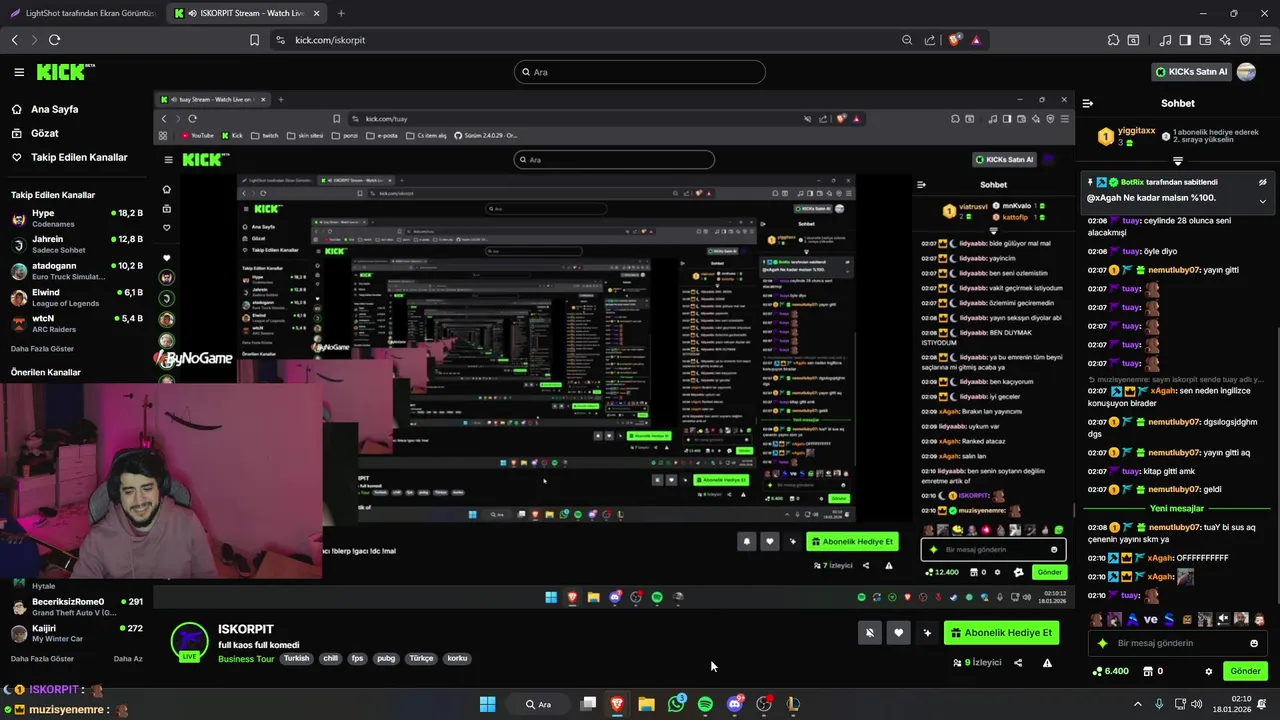Open the chat emoji picker
This screenshot has width=1280, height=720.
coord(1254,643)
